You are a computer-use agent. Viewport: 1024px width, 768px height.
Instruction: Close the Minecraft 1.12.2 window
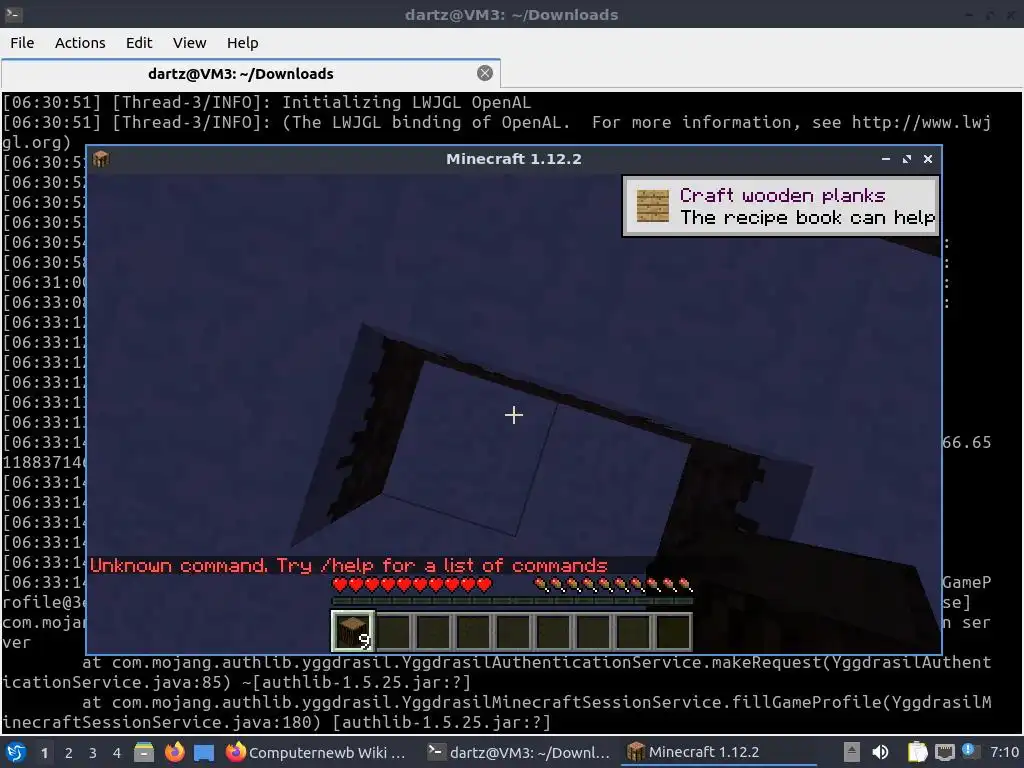pyautogui.click(x=927, y=159)
